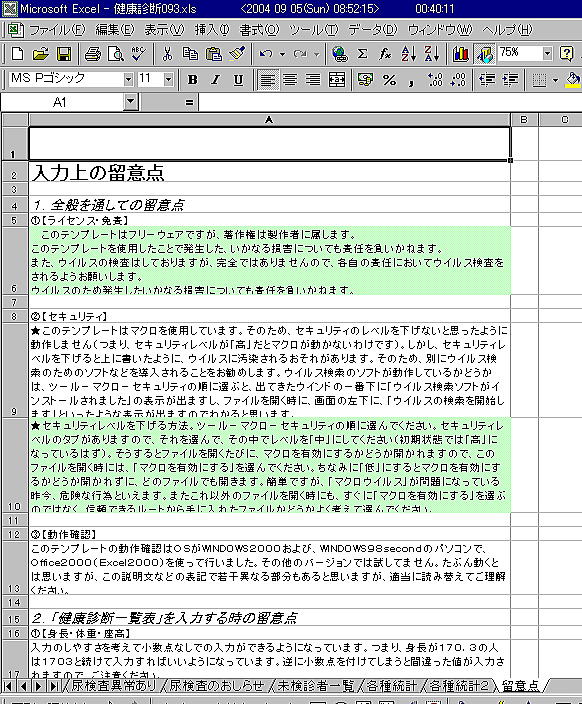Save the workbook with the floppy disk icon

coord(64,54)
